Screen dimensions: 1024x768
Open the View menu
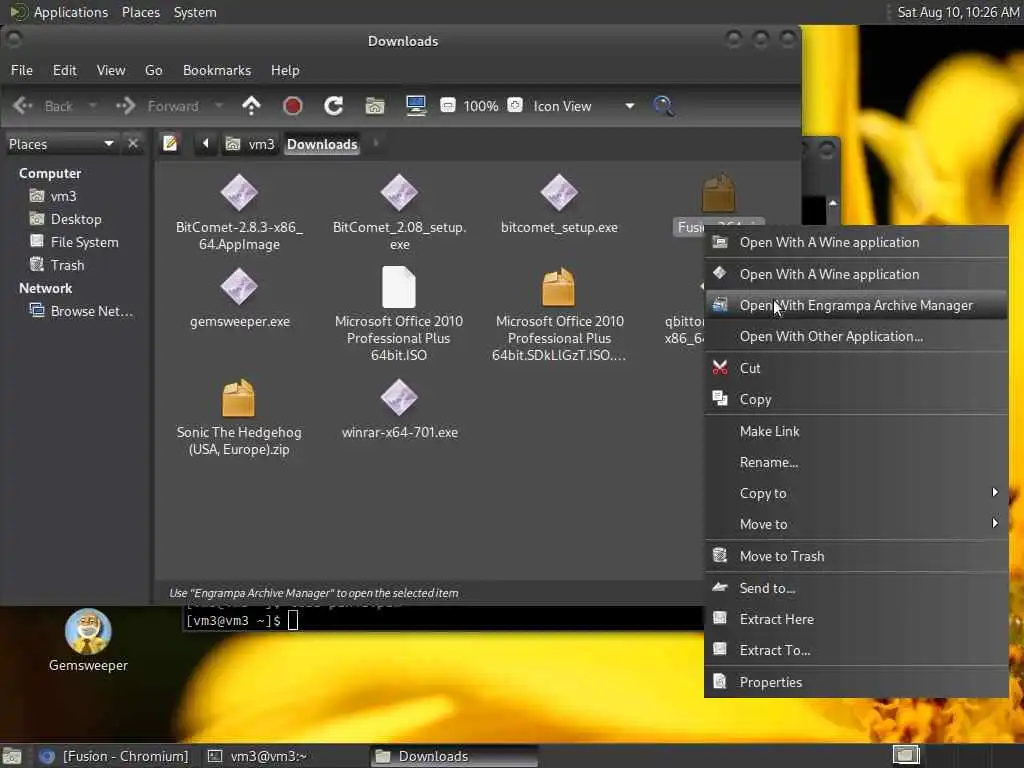pyautogui.click(x=111, y=70)
